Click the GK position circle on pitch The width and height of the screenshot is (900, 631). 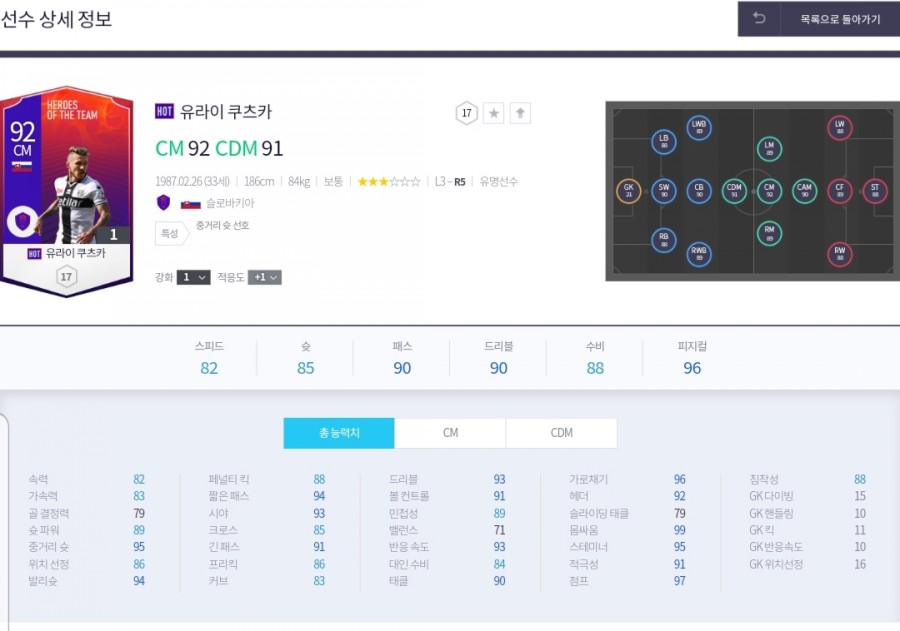click(629, 191)
